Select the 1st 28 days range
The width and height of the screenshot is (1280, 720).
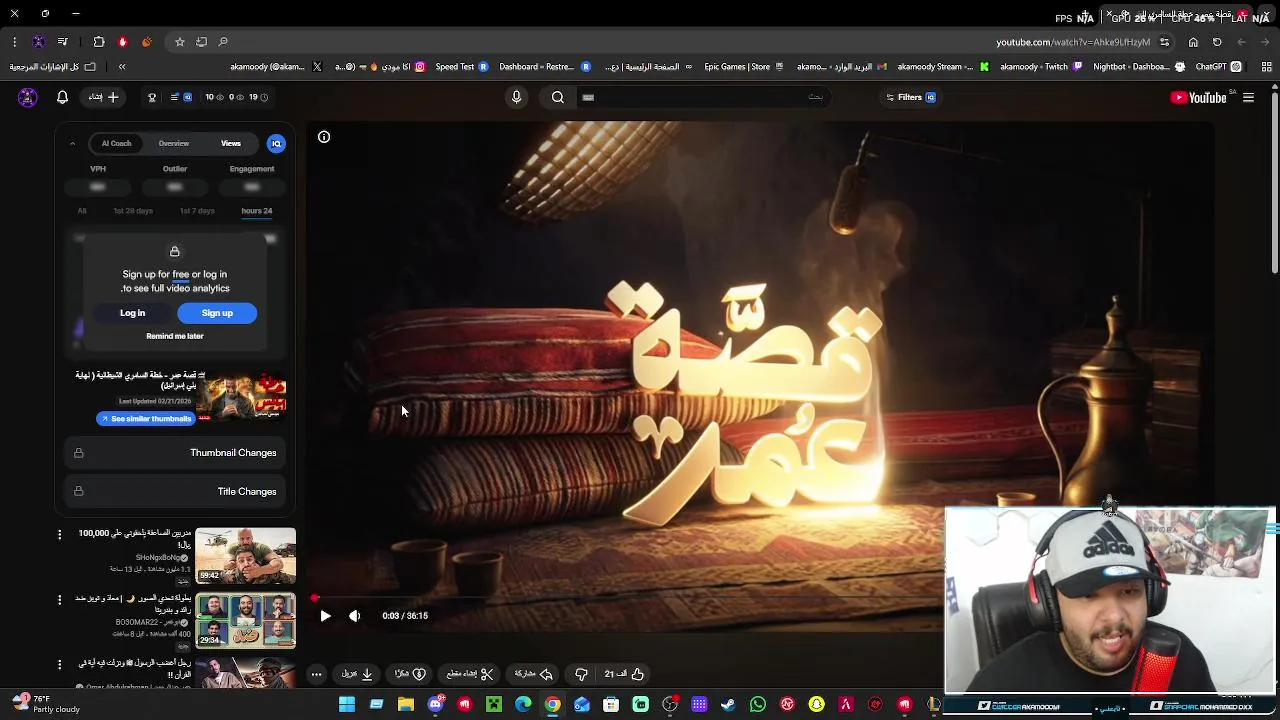coord(133,211)
